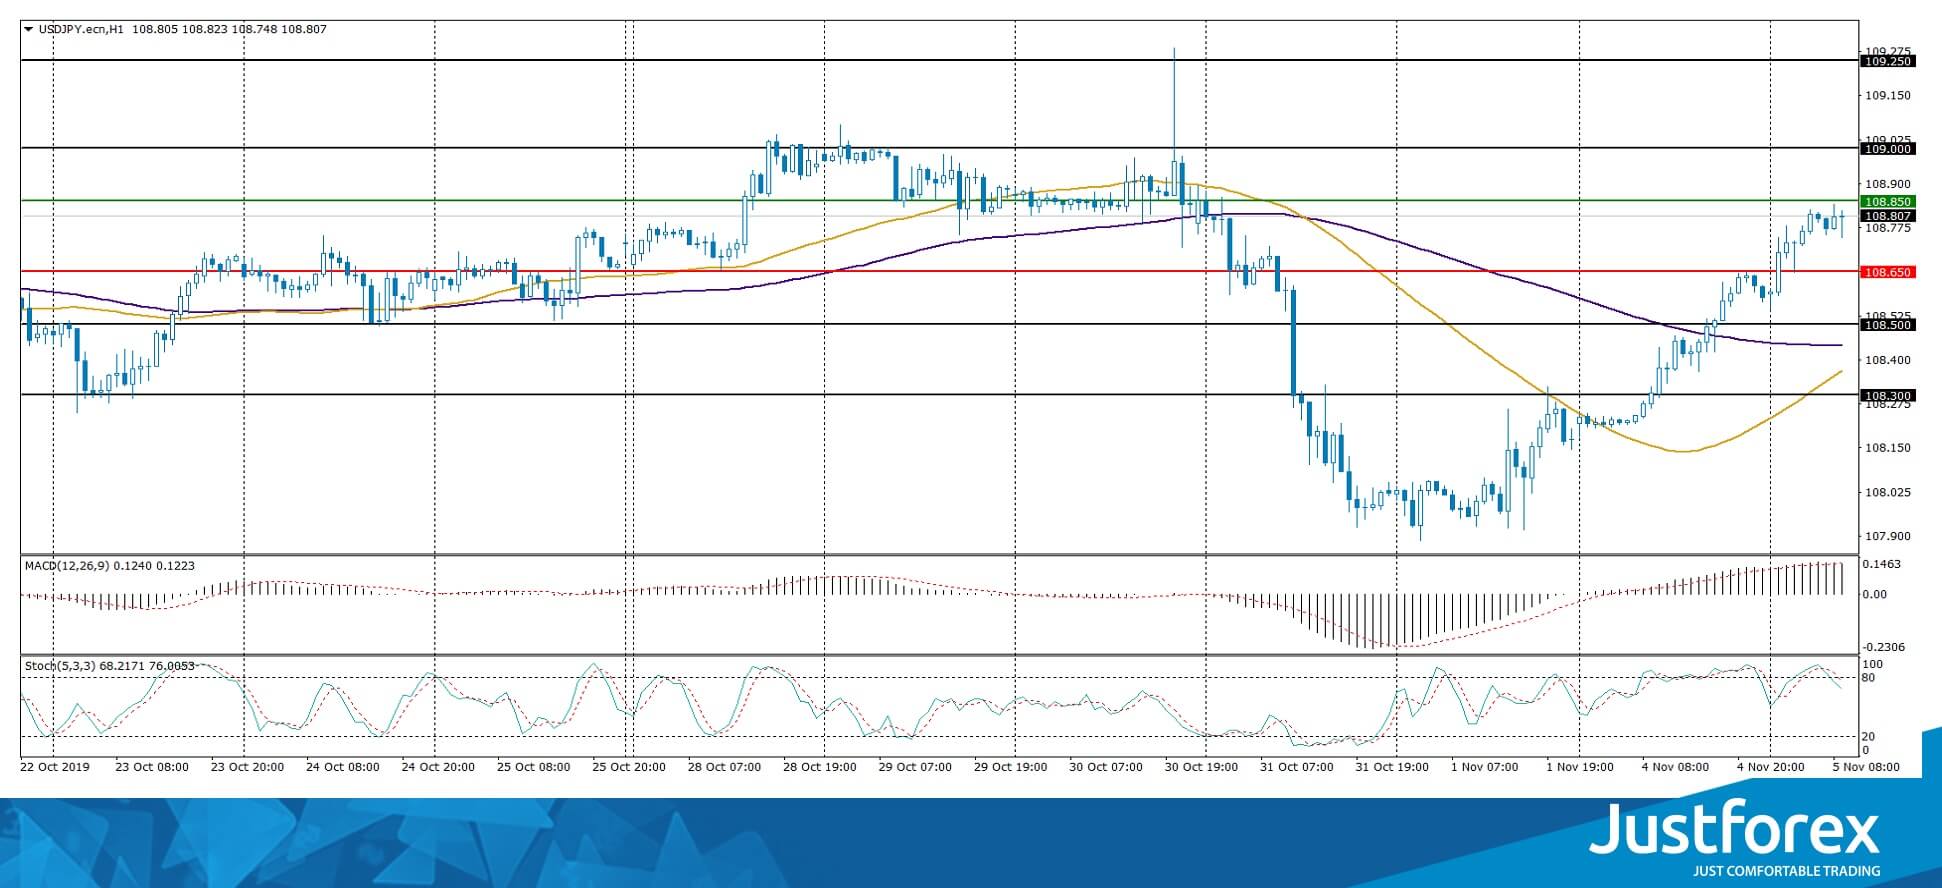
Task: Click the 80 level on Stochastic scale
Action: coord(1870,677)
